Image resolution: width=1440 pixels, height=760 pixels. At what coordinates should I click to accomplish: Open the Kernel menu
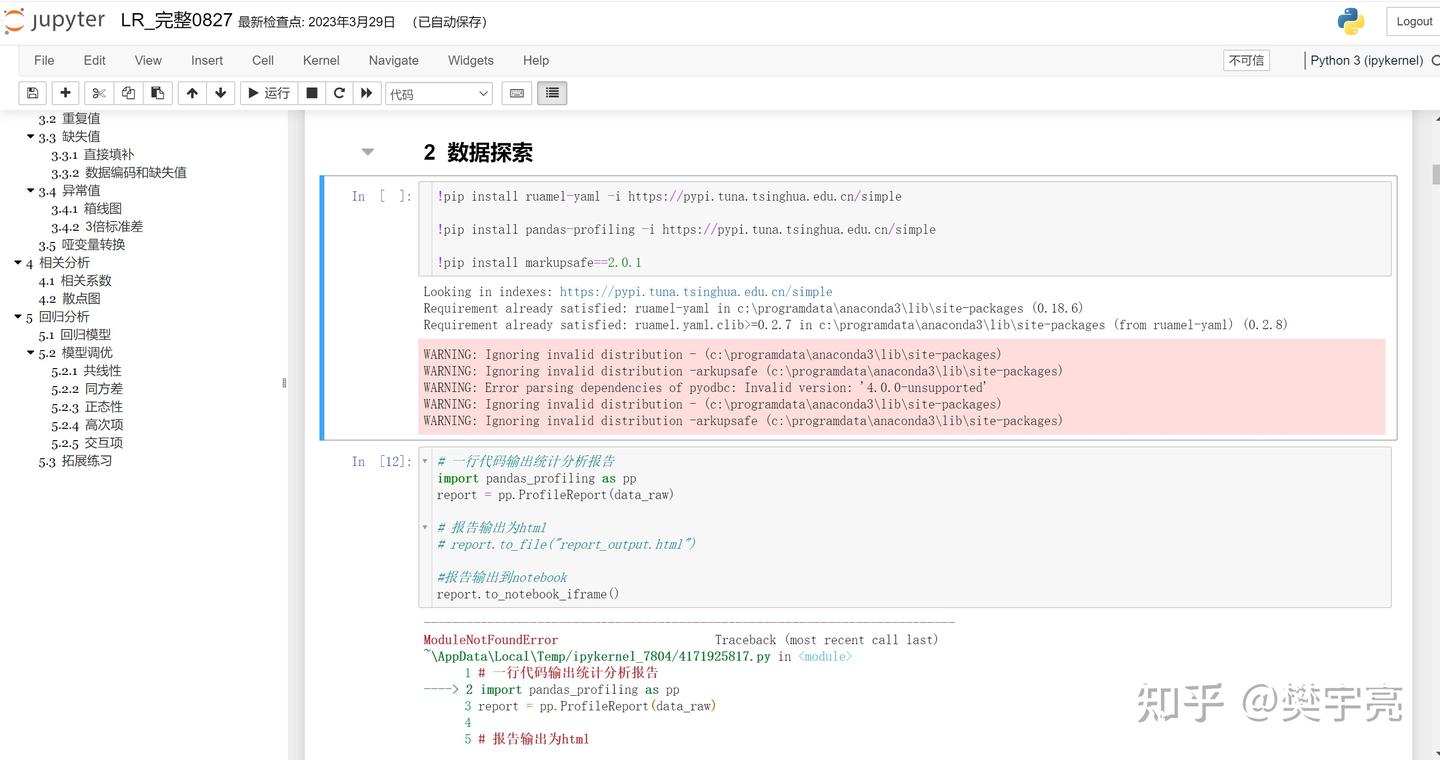(321, 60)
